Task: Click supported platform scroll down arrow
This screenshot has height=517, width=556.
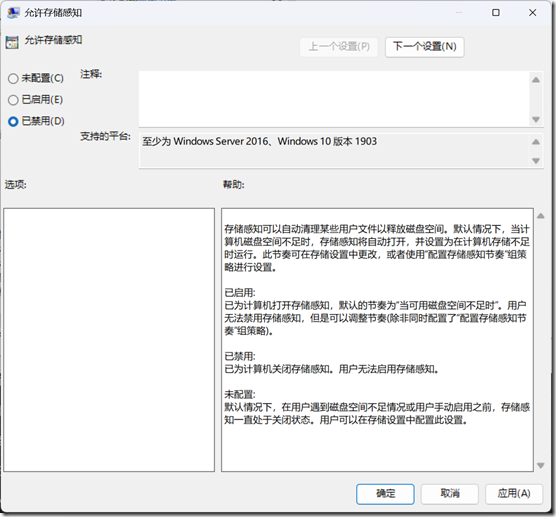Action: (536, 161)
